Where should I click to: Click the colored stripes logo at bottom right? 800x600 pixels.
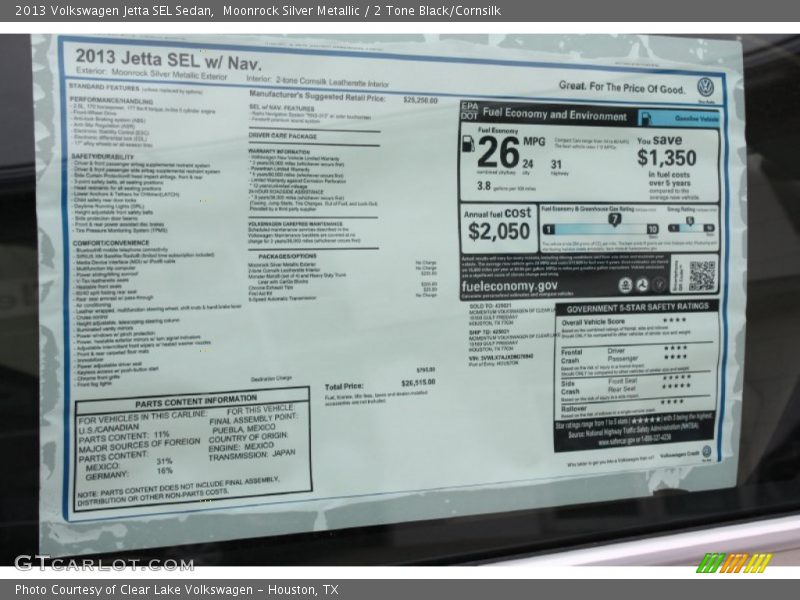[x=734, y=562]
